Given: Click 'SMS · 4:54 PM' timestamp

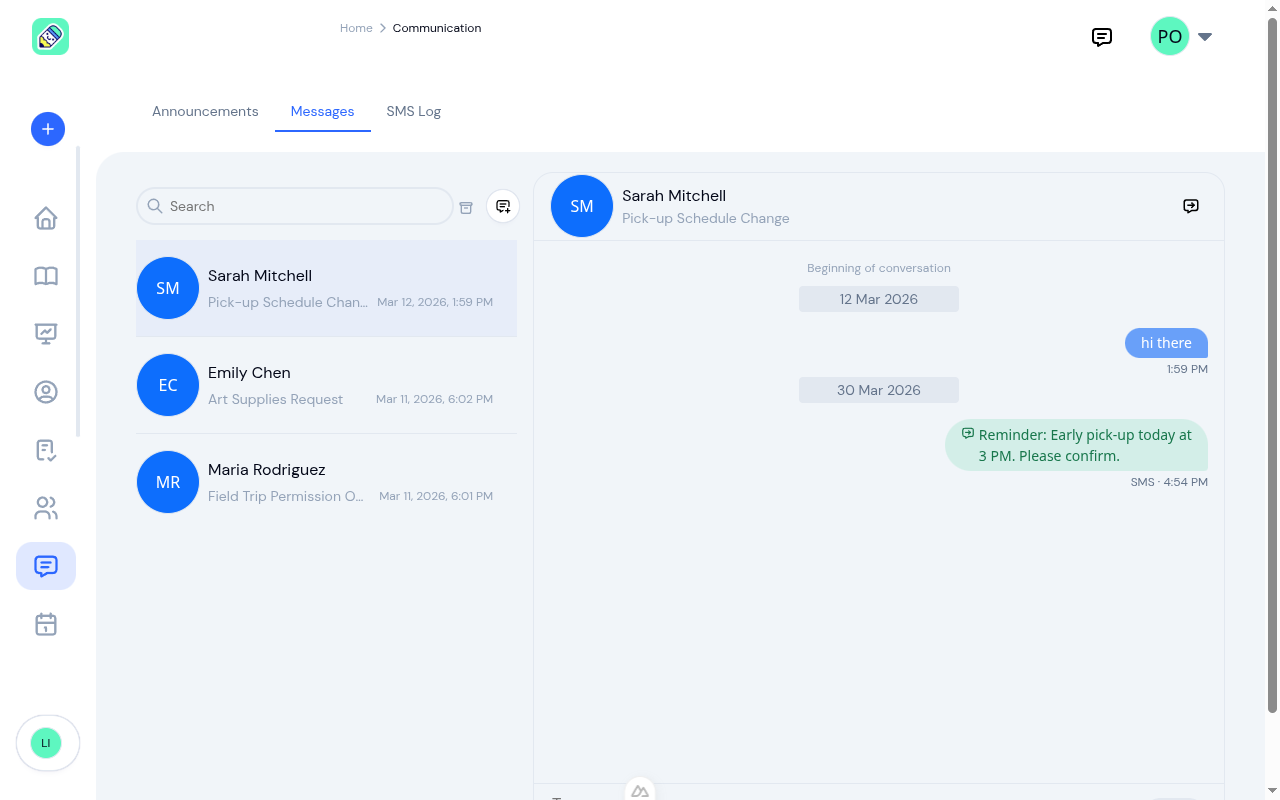Looking at the screenshot, I should coord(1169,482).
